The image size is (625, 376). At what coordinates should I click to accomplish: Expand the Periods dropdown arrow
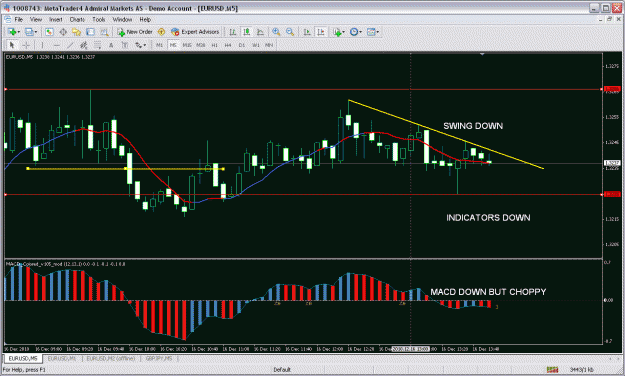tap(361, 32)
